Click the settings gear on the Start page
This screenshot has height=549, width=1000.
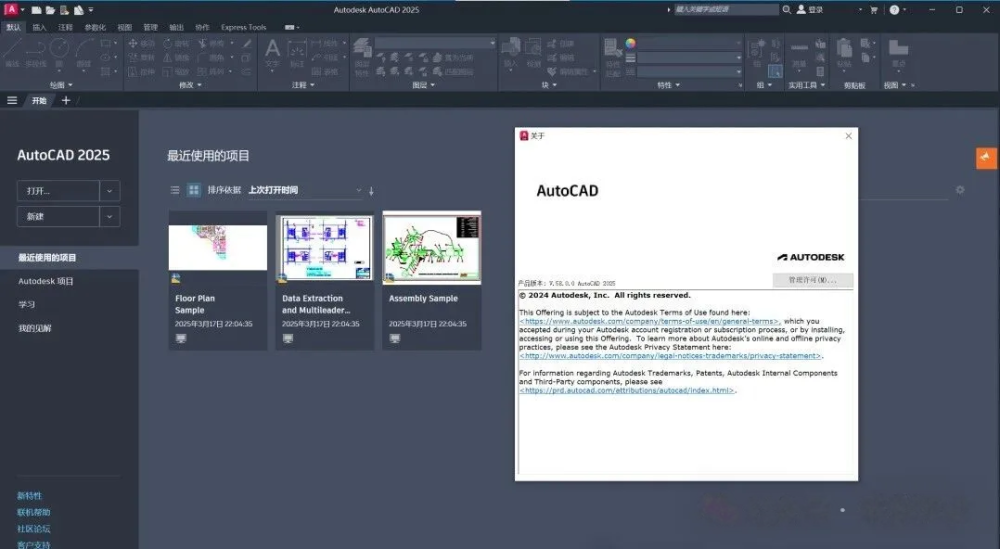[x=960, y=190]
